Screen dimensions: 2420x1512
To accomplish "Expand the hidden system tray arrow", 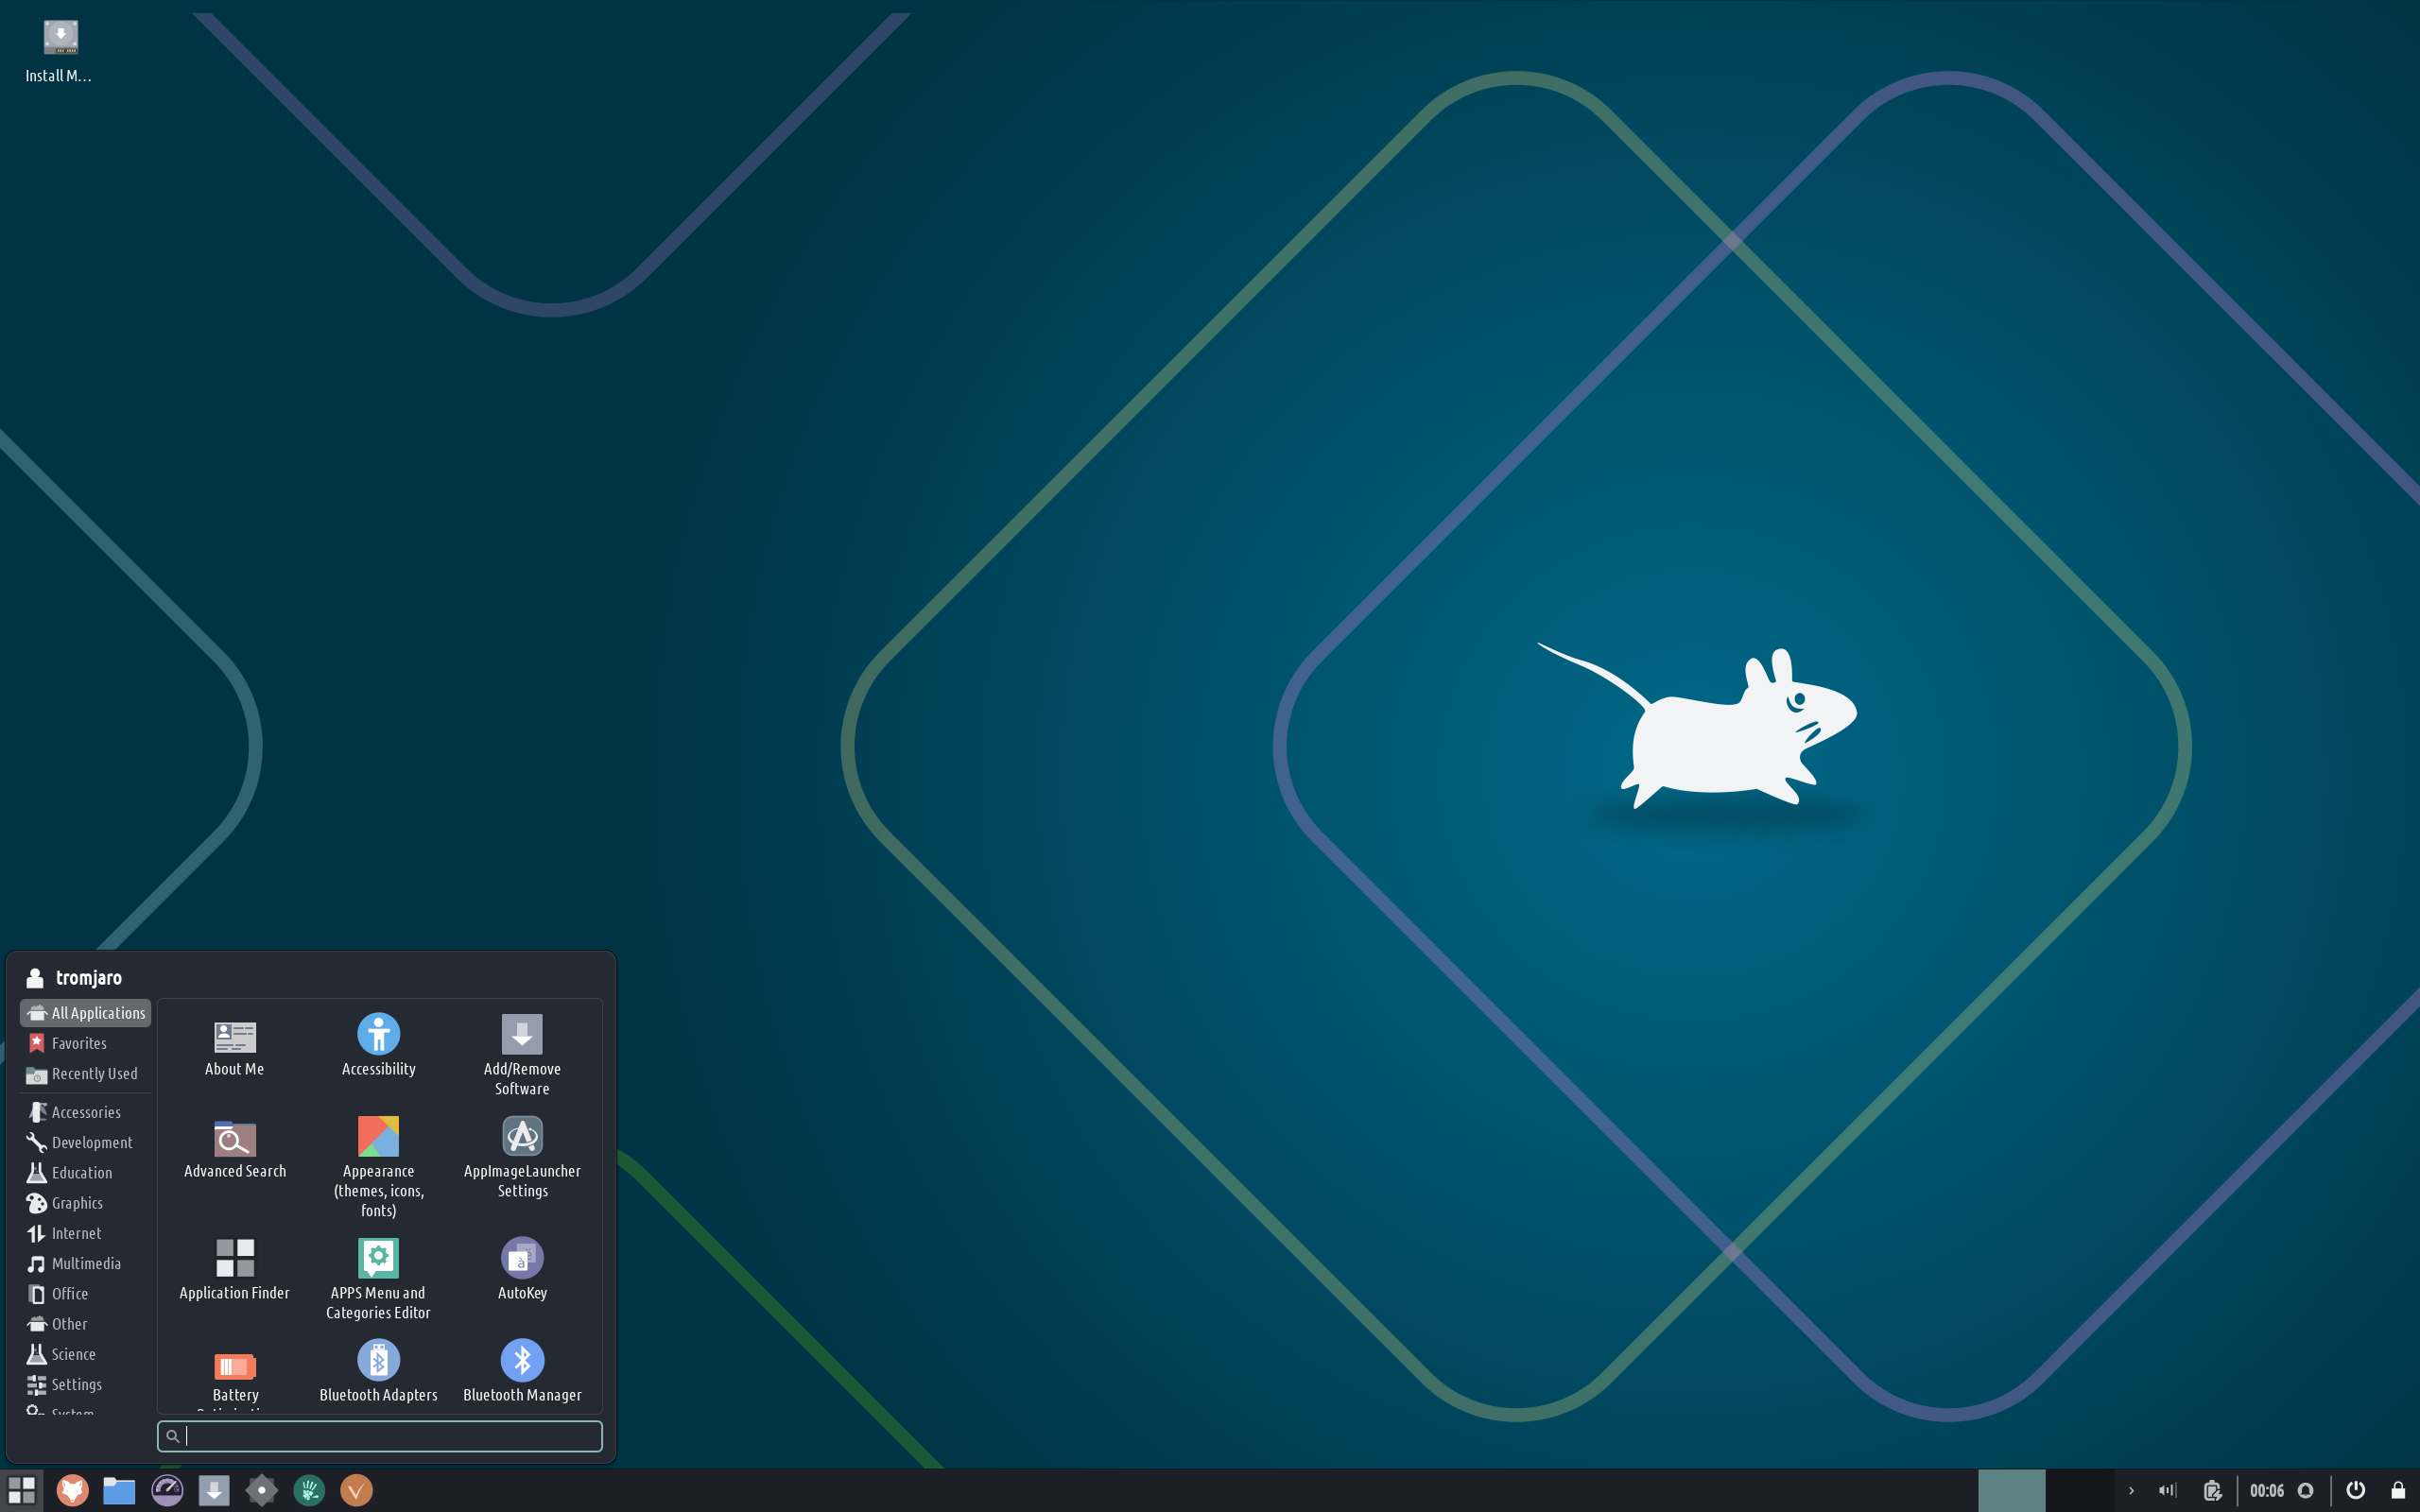I will tap(2131, 1490).
